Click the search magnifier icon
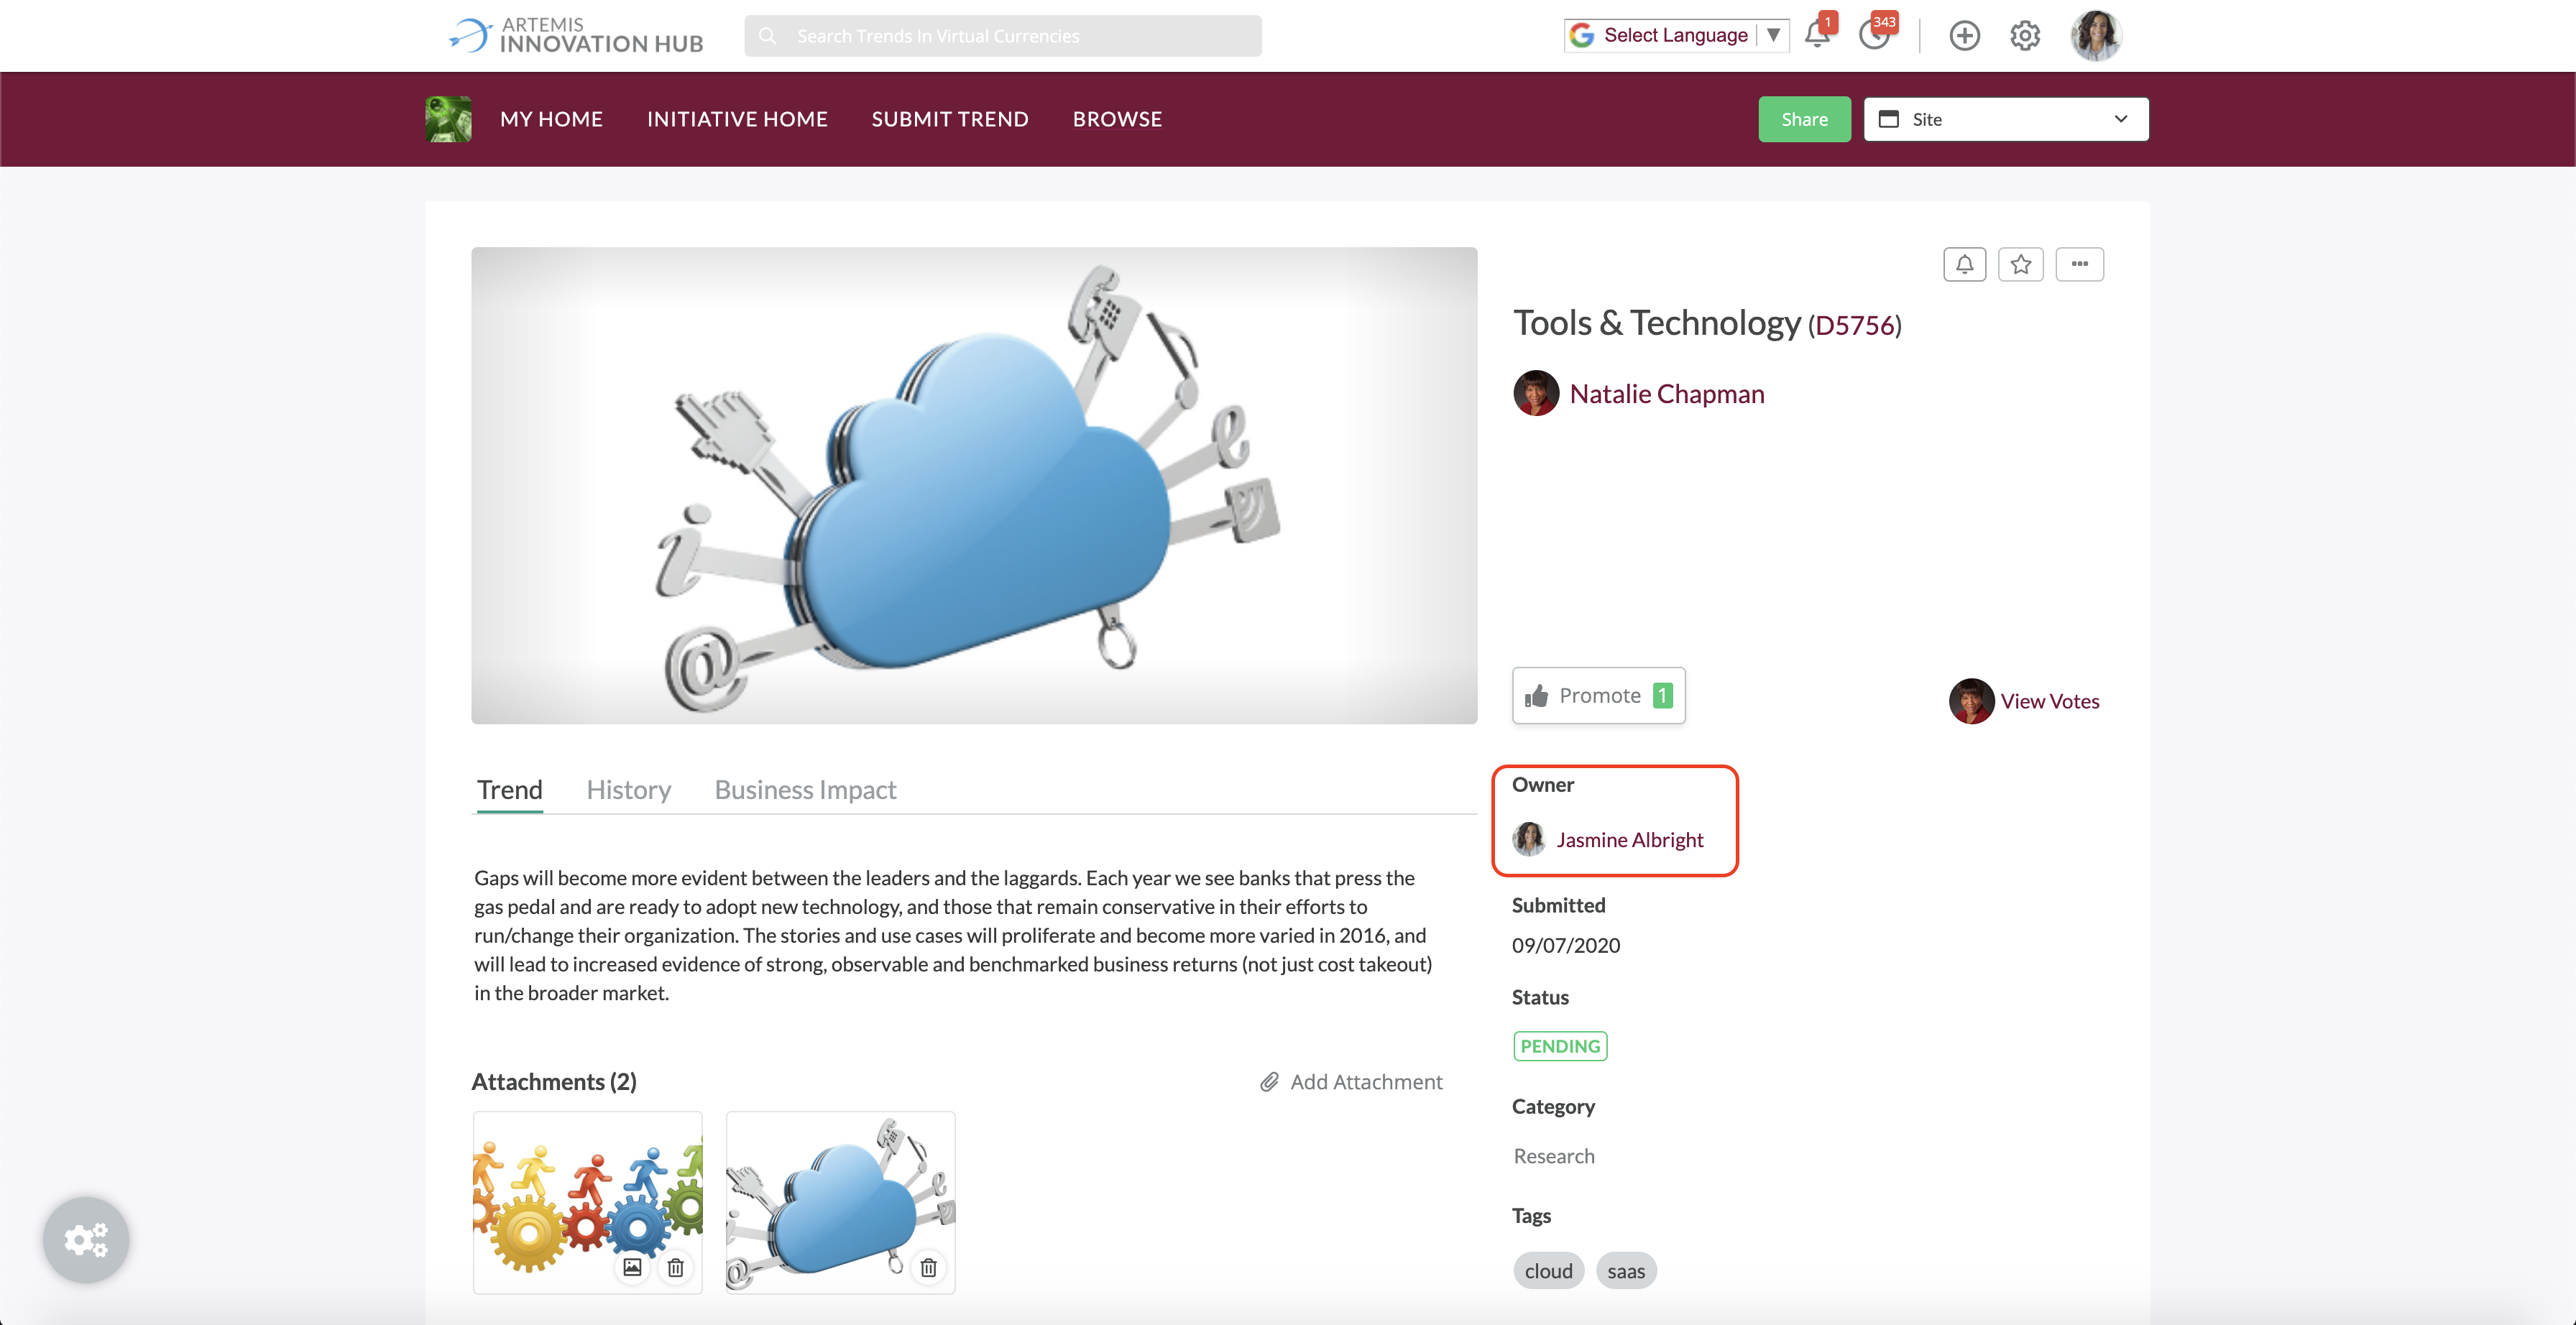2576x1325 pixels. click(767, 36)
